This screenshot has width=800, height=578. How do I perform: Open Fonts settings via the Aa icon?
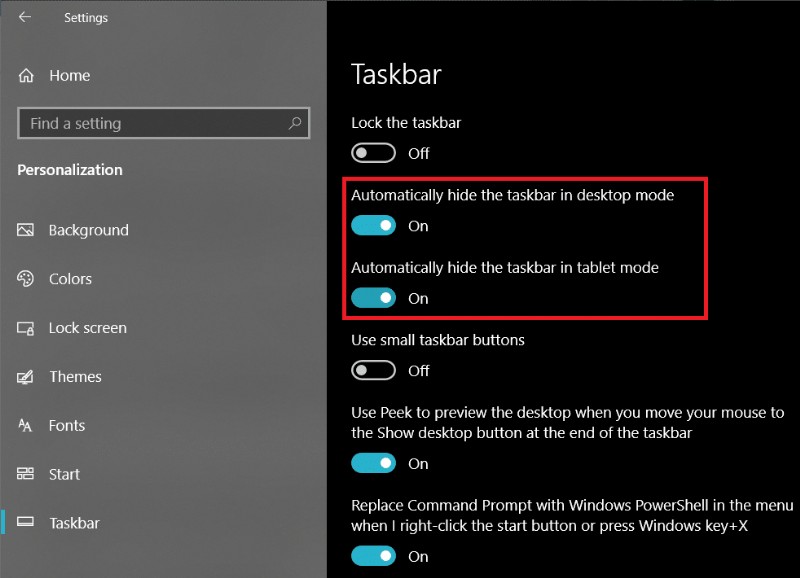coord(24,426)
